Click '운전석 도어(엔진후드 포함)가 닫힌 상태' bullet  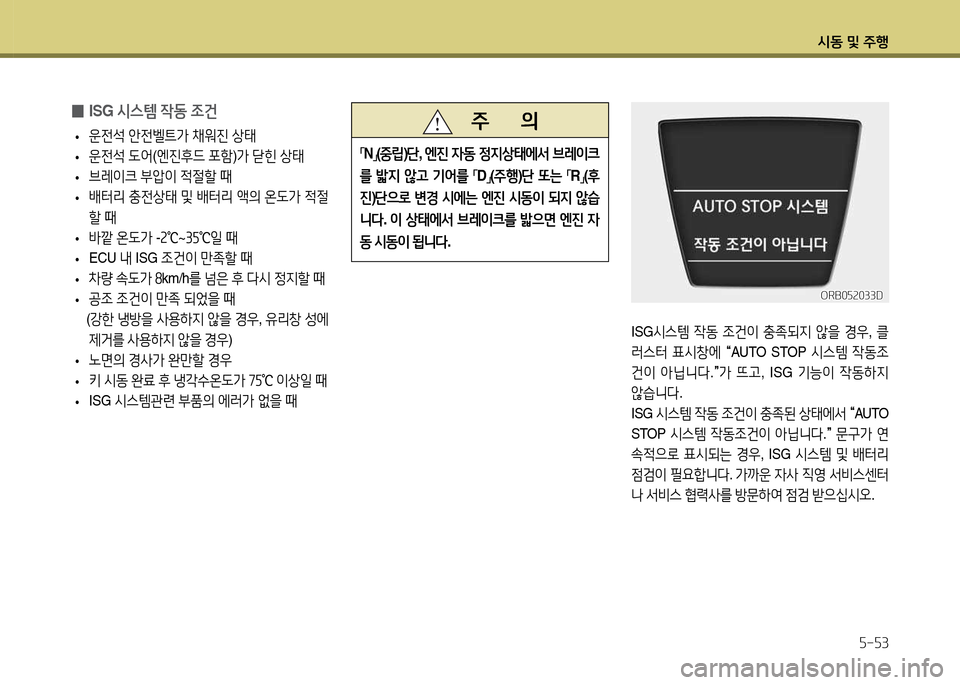pos(196,155)
